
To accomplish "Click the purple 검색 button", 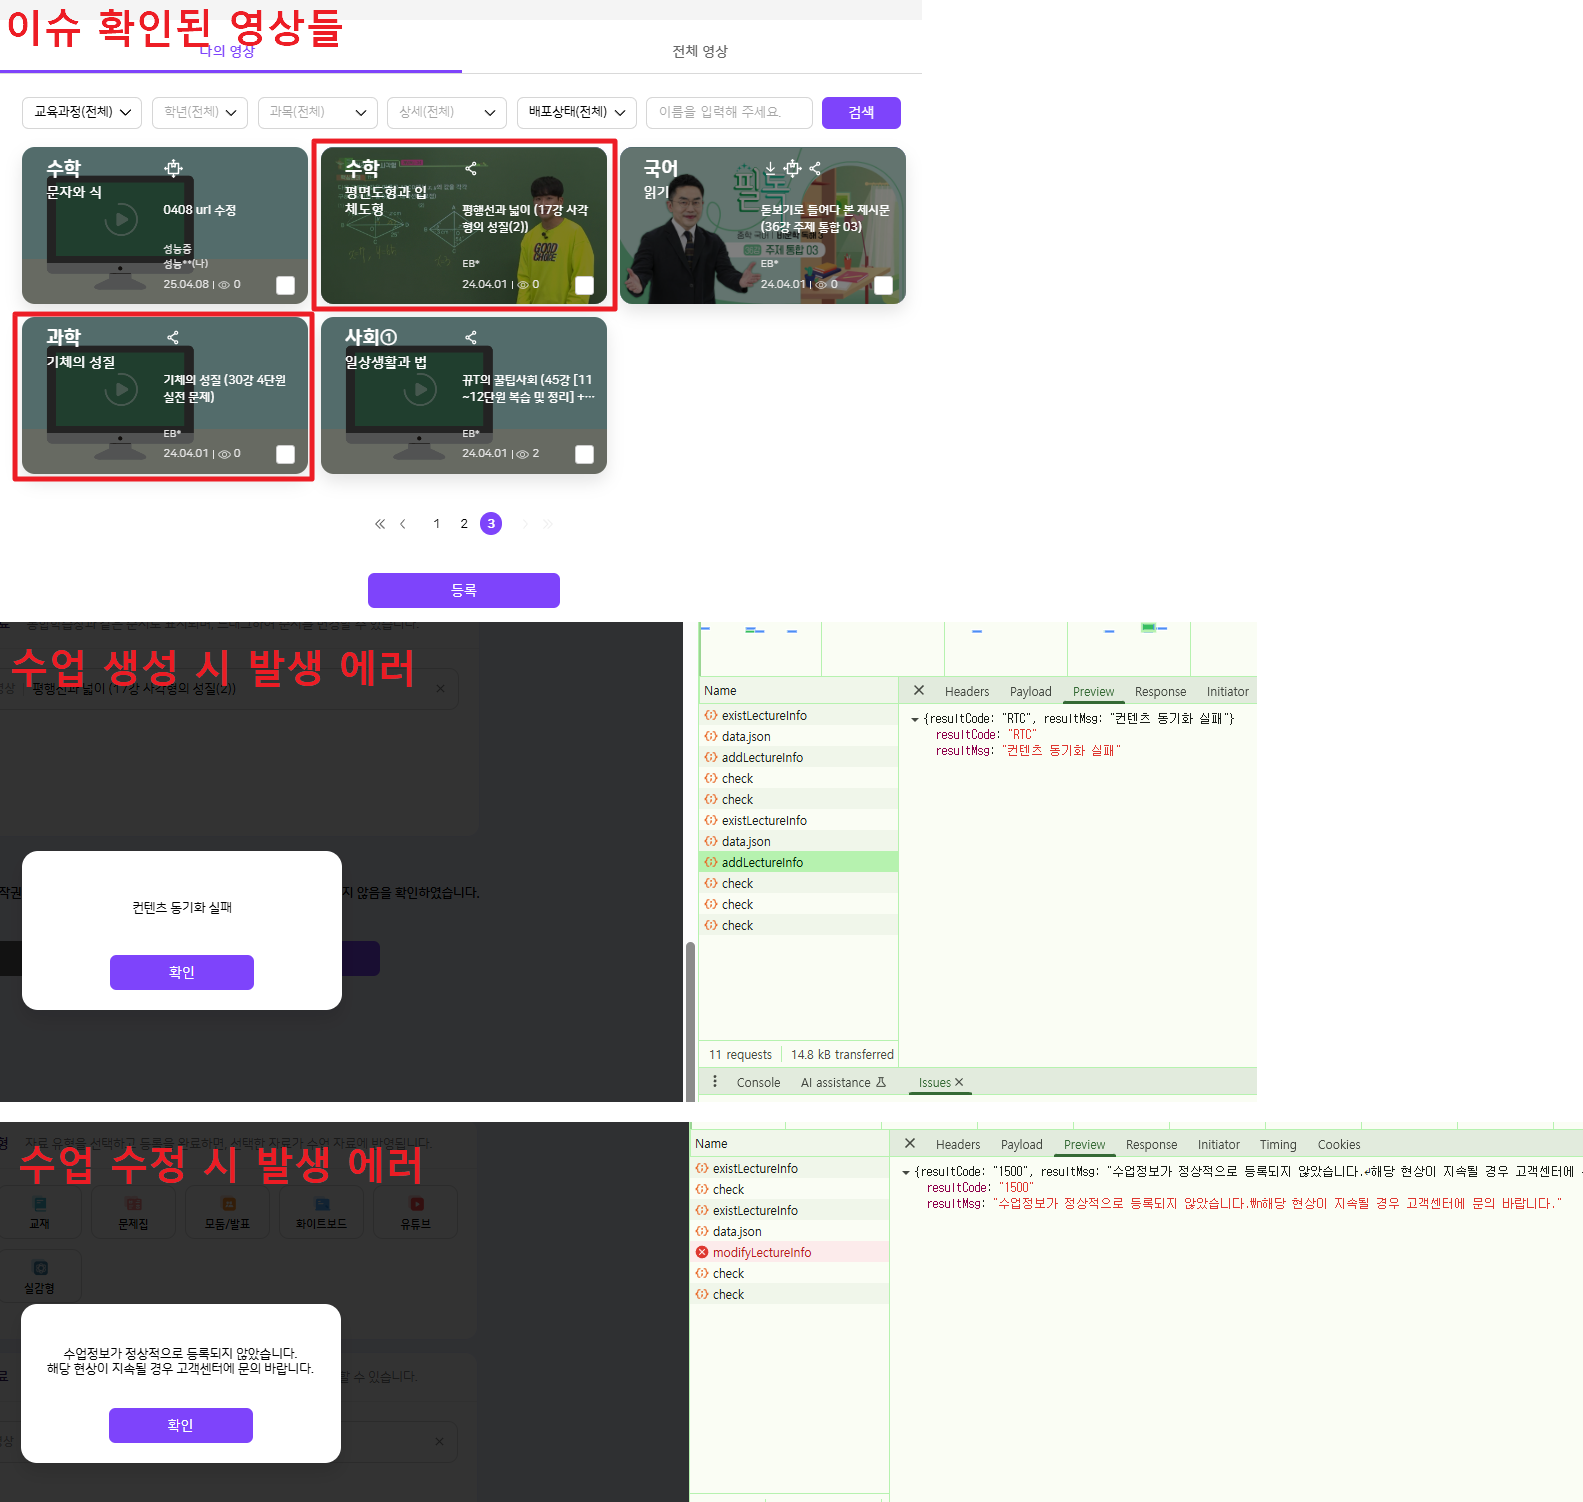I will (861, 113).
